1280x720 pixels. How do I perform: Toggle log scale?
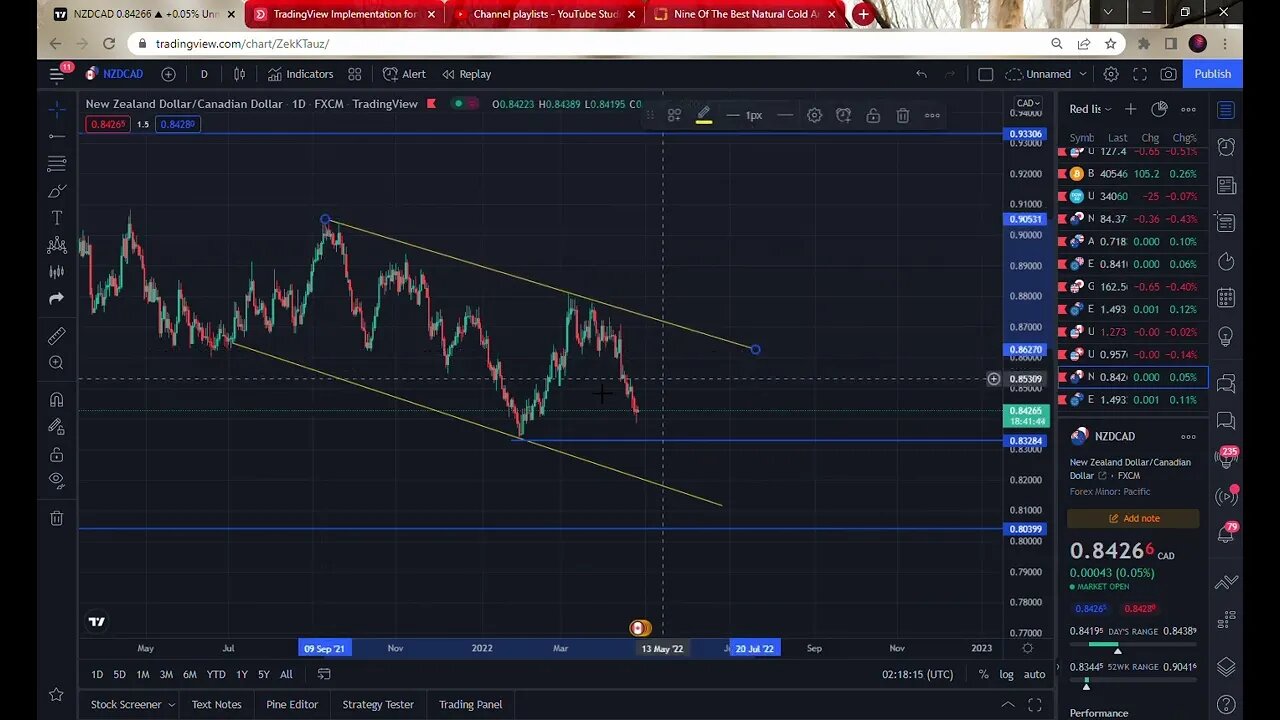coord(1006,674)
